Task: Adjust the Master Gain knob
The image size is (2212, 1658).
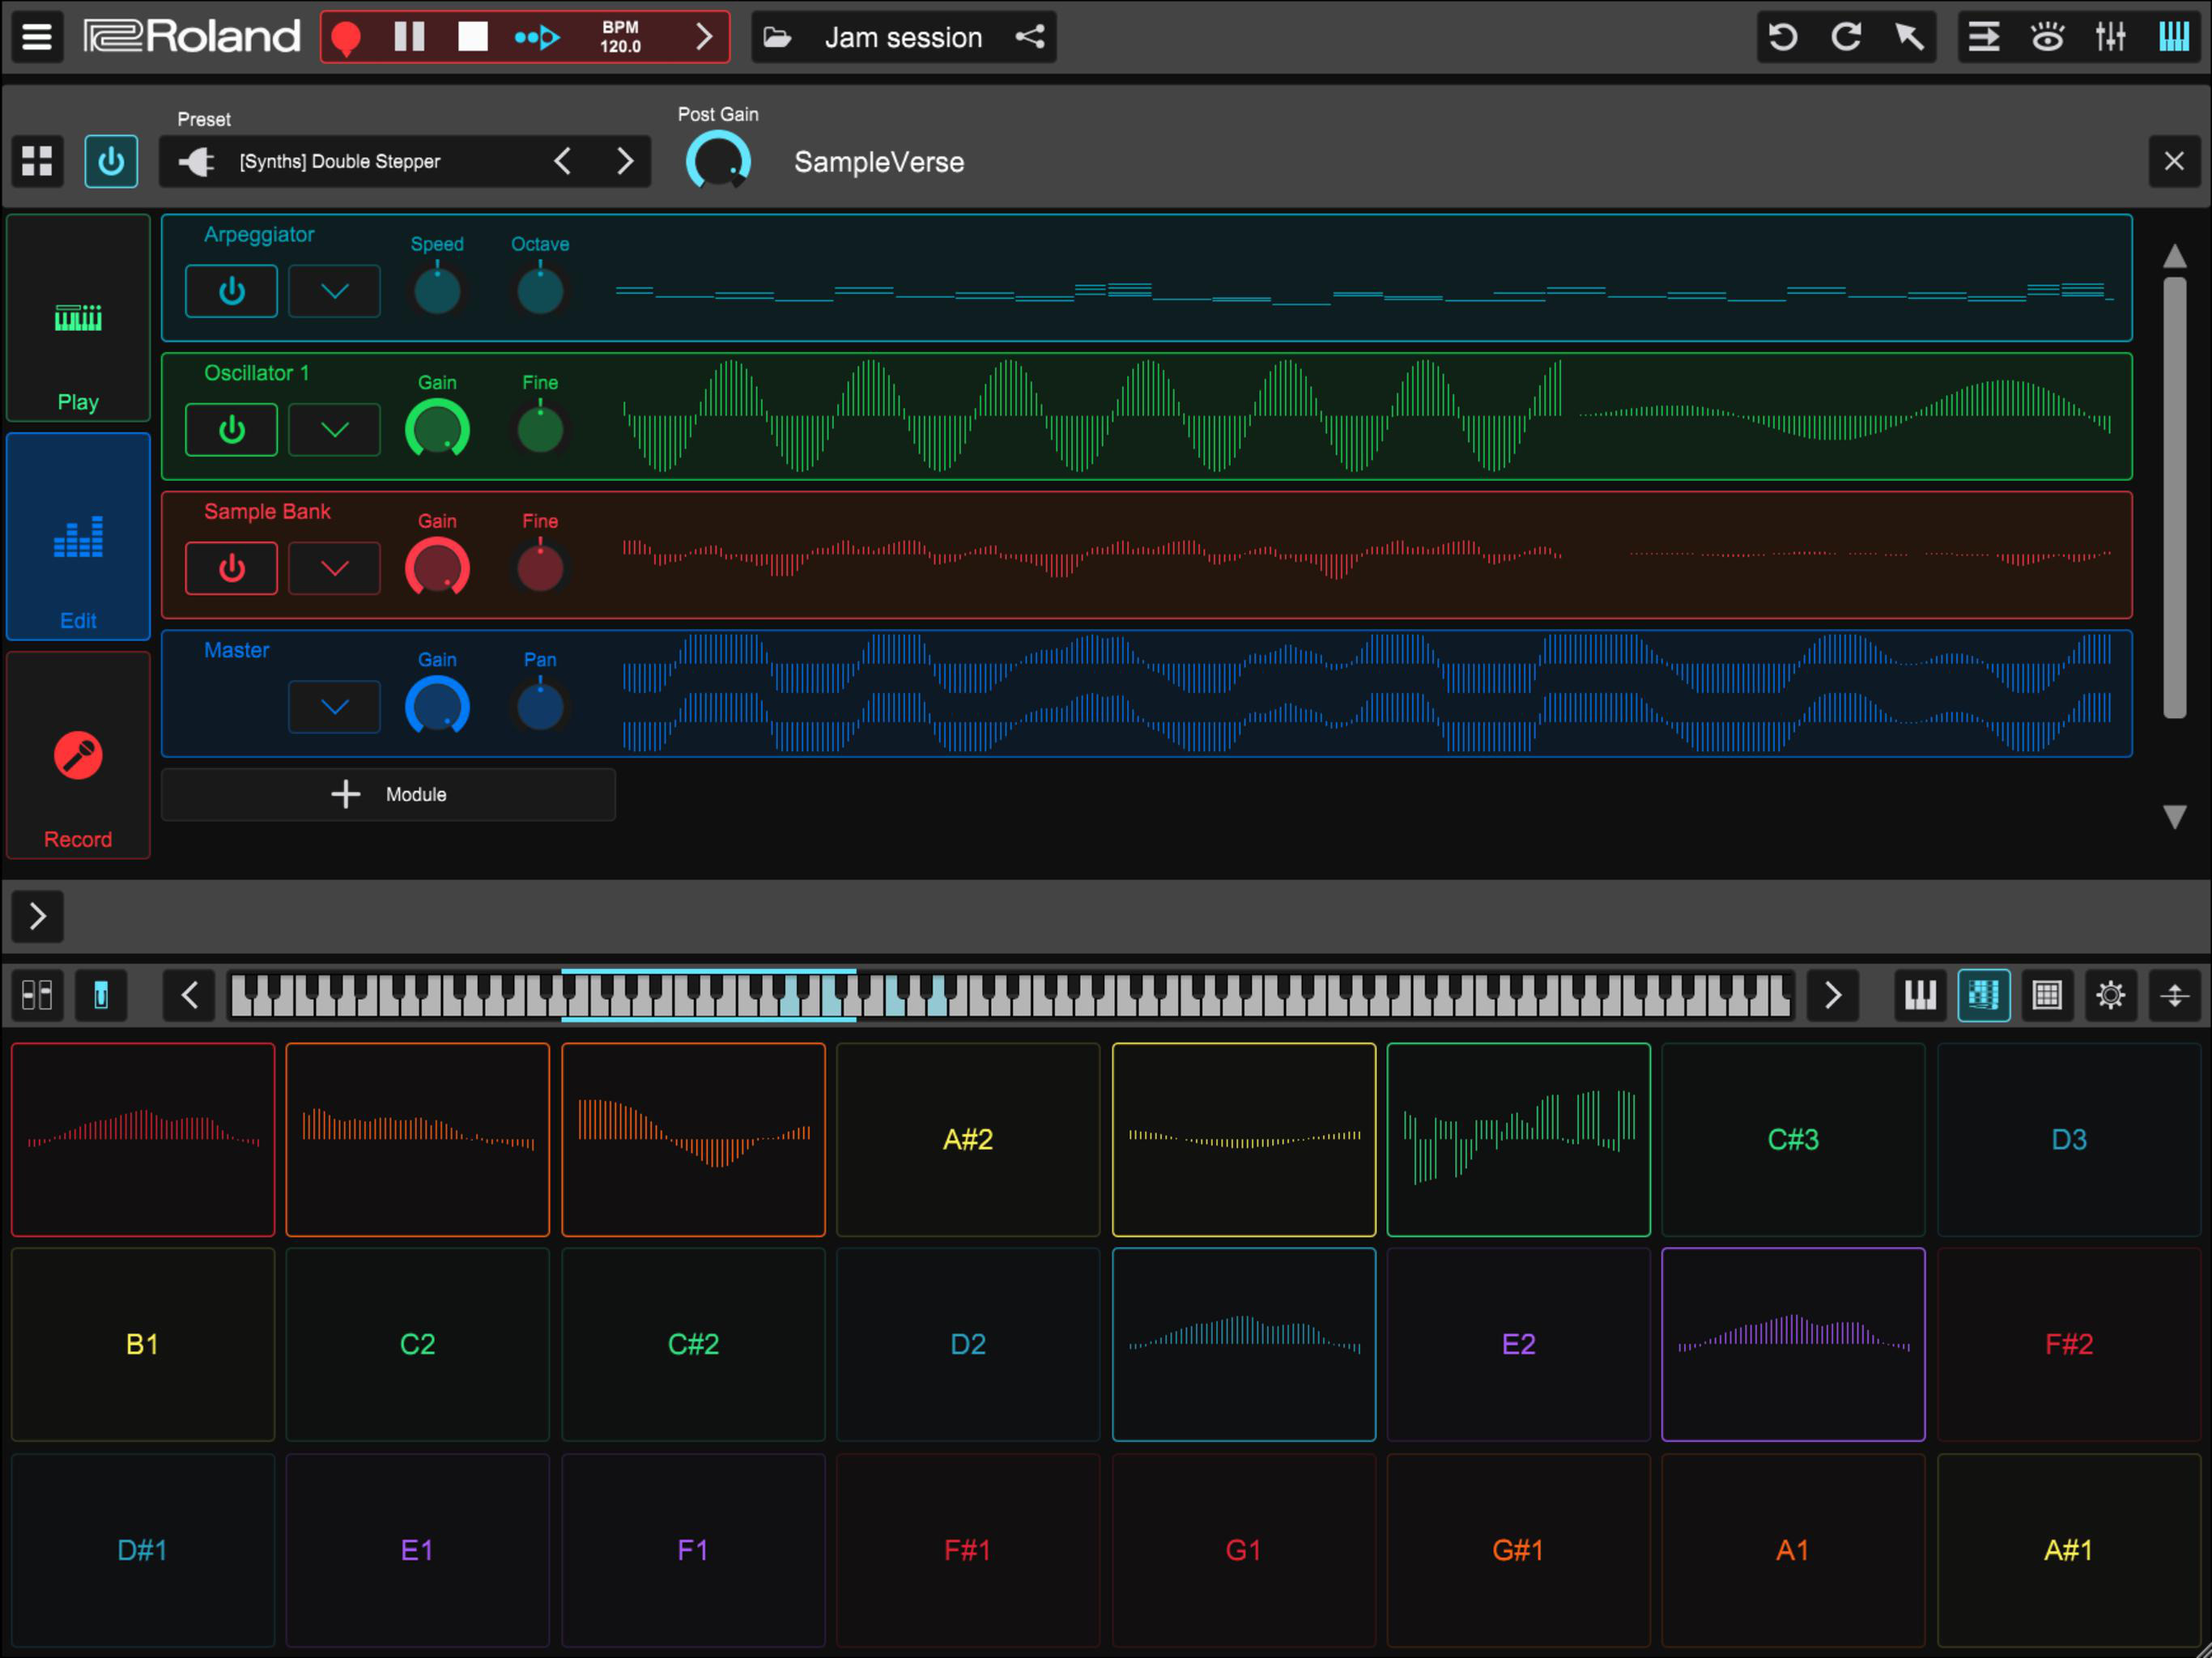Action: click(437, 706)
